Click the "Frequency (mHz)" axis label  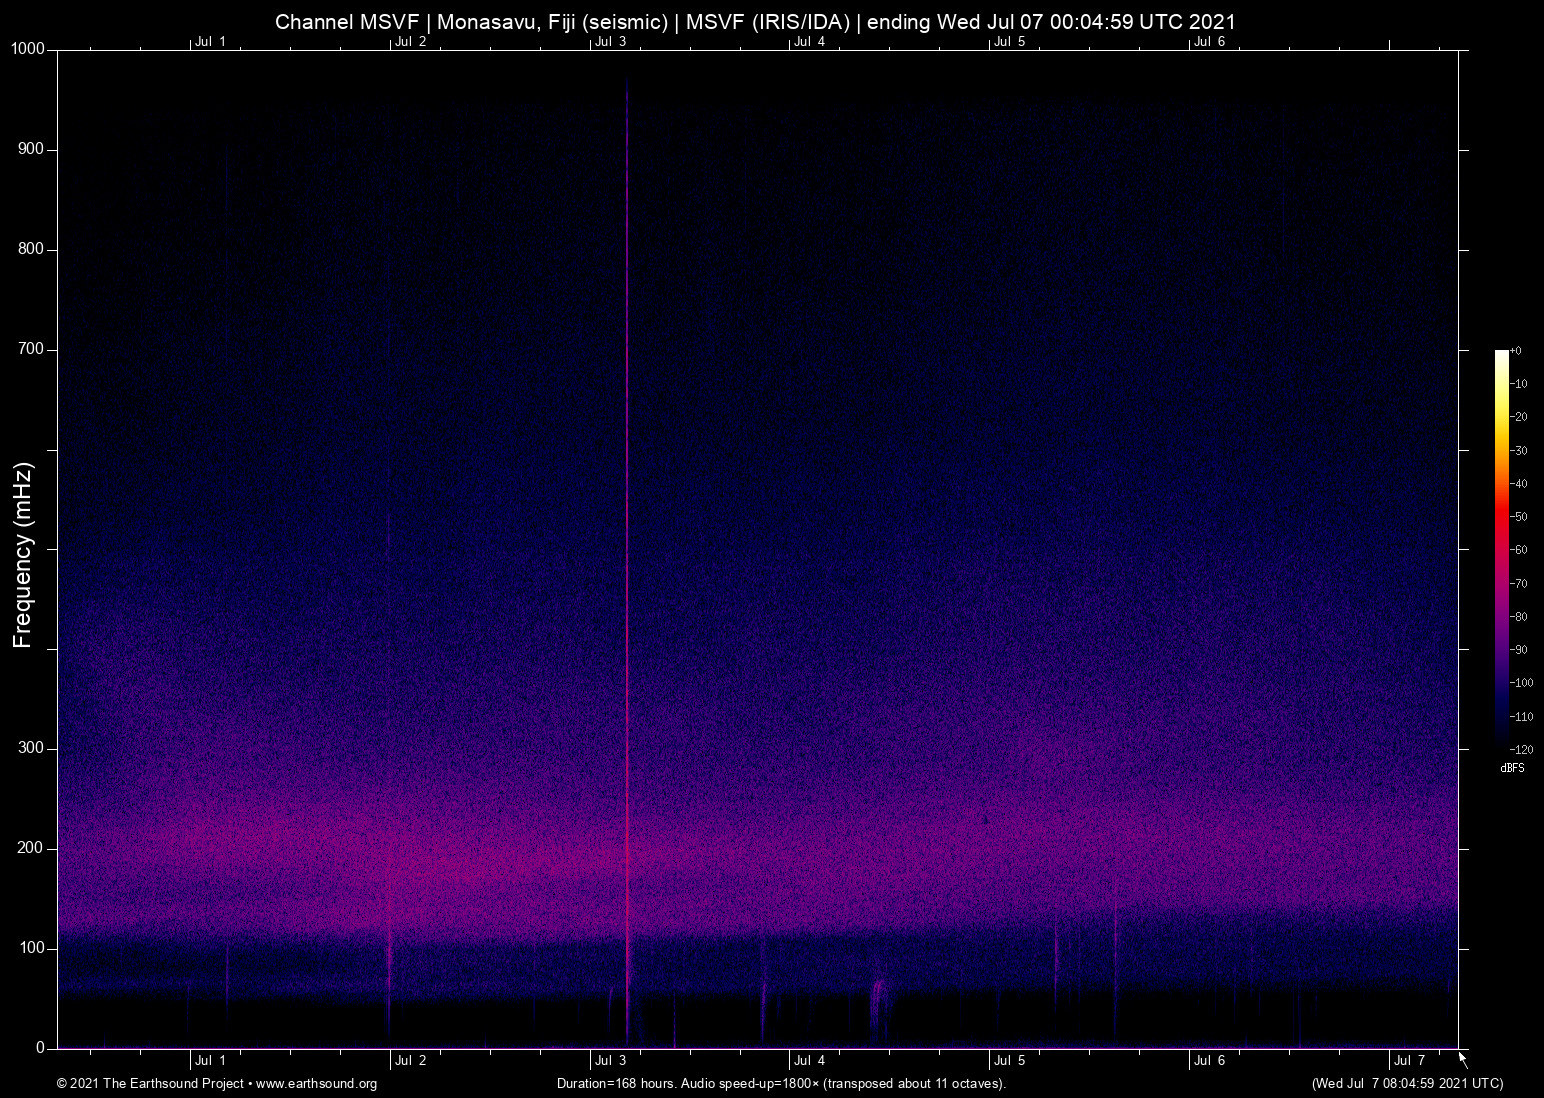[23, 555]
